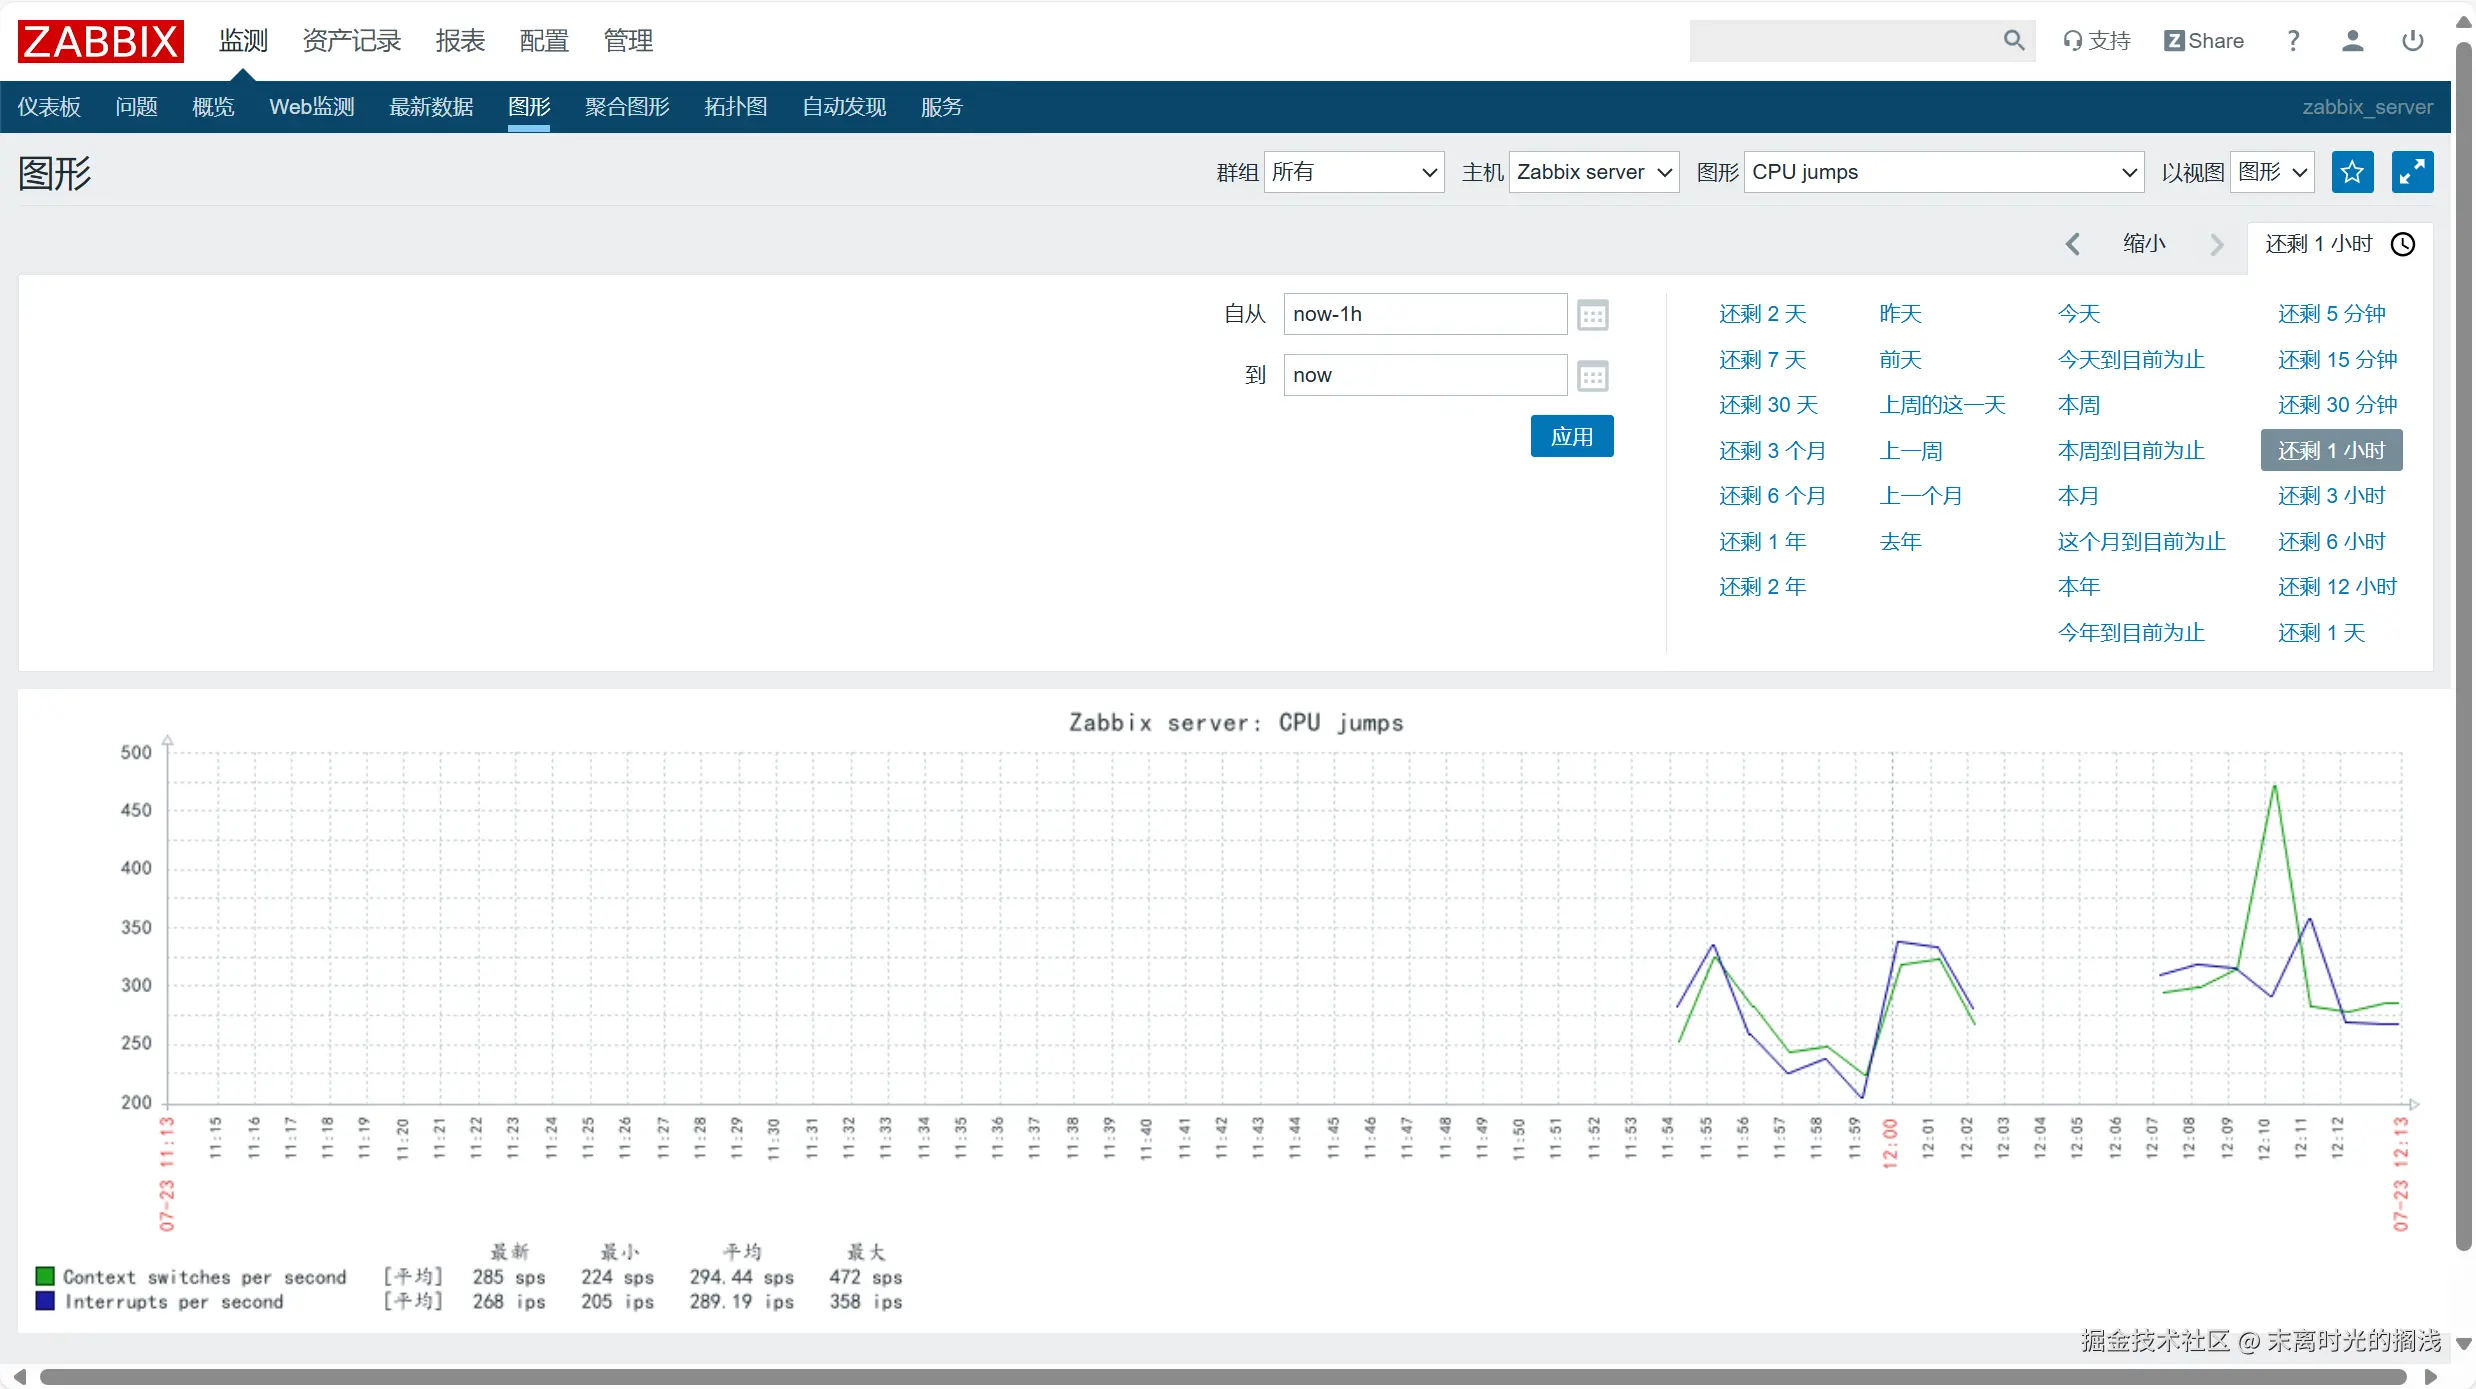Click the favorites star icon
Viewport: 2476px width, 1389px height.
2352,172
